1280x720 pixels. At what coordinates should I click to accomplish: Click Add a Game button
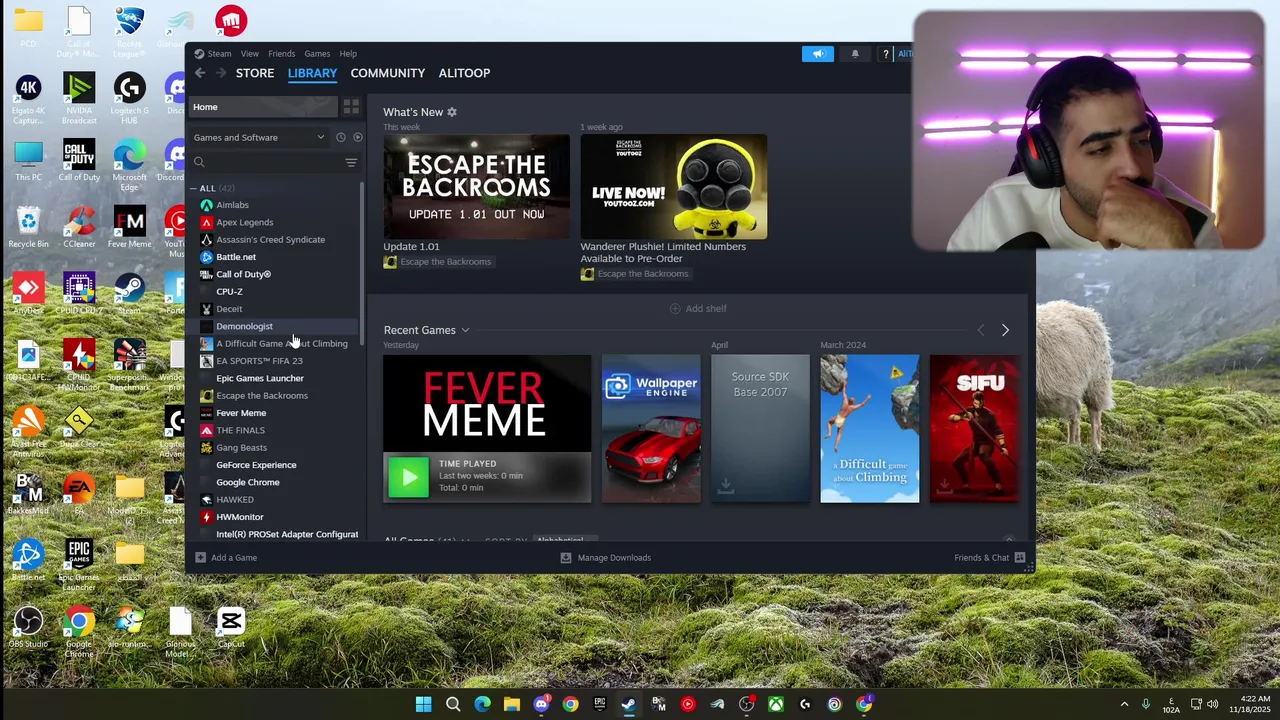click(x=226, y=558)
